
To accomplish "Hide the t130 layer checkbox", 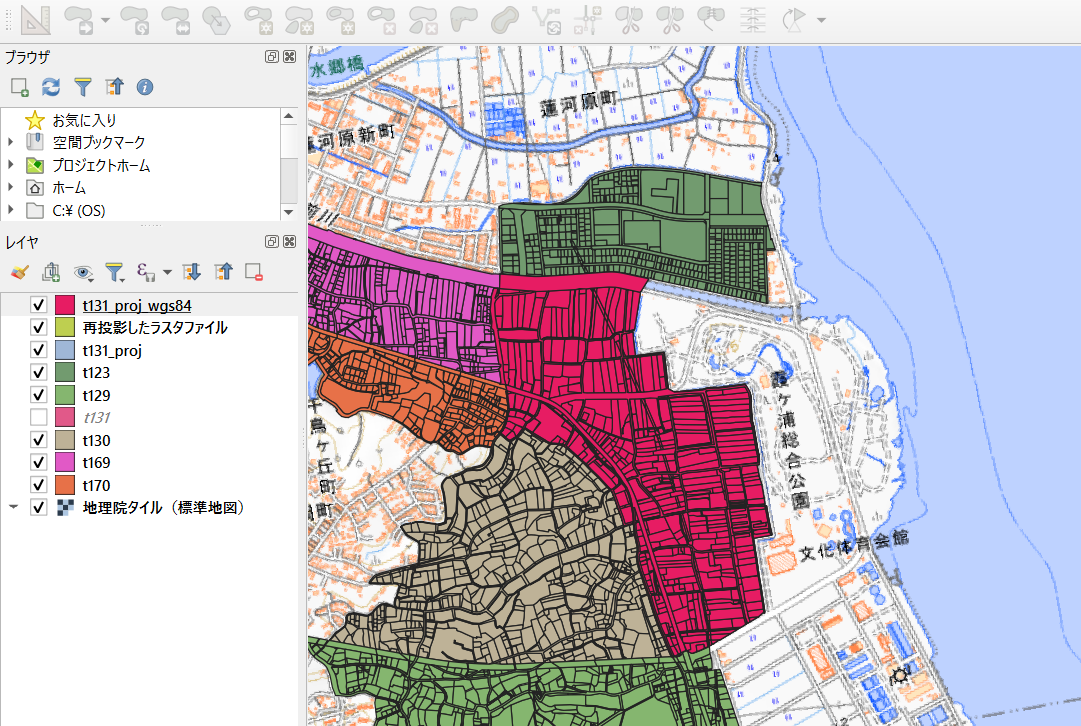I will click(39, 440).
